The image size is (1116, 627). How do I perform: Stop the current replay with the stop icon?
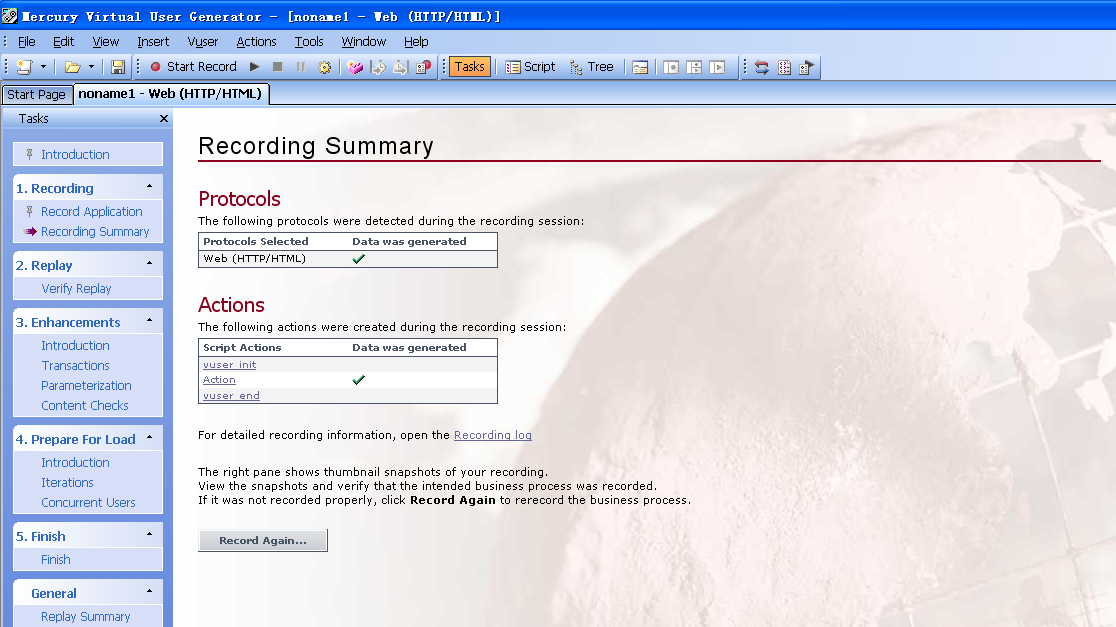(278, 67)
